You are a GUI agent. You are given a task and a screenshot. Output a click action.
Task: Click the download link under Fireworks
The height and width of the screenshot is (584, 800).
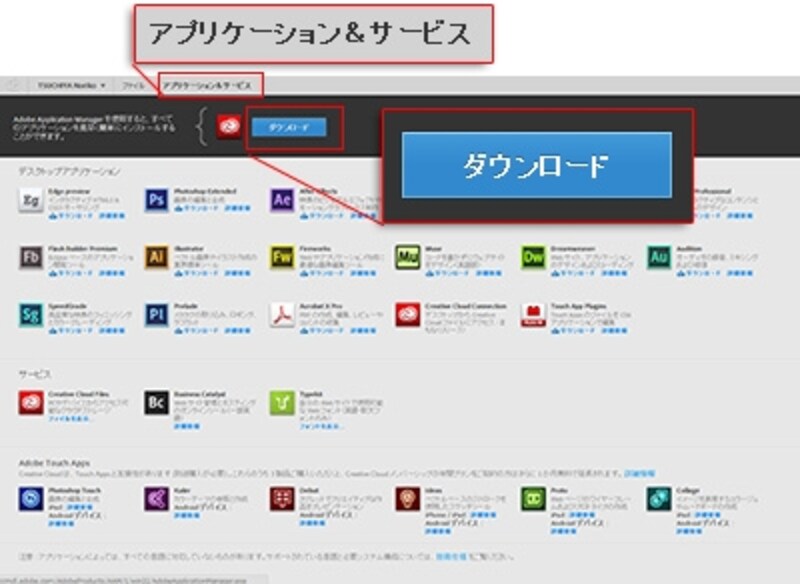(322, 273)
